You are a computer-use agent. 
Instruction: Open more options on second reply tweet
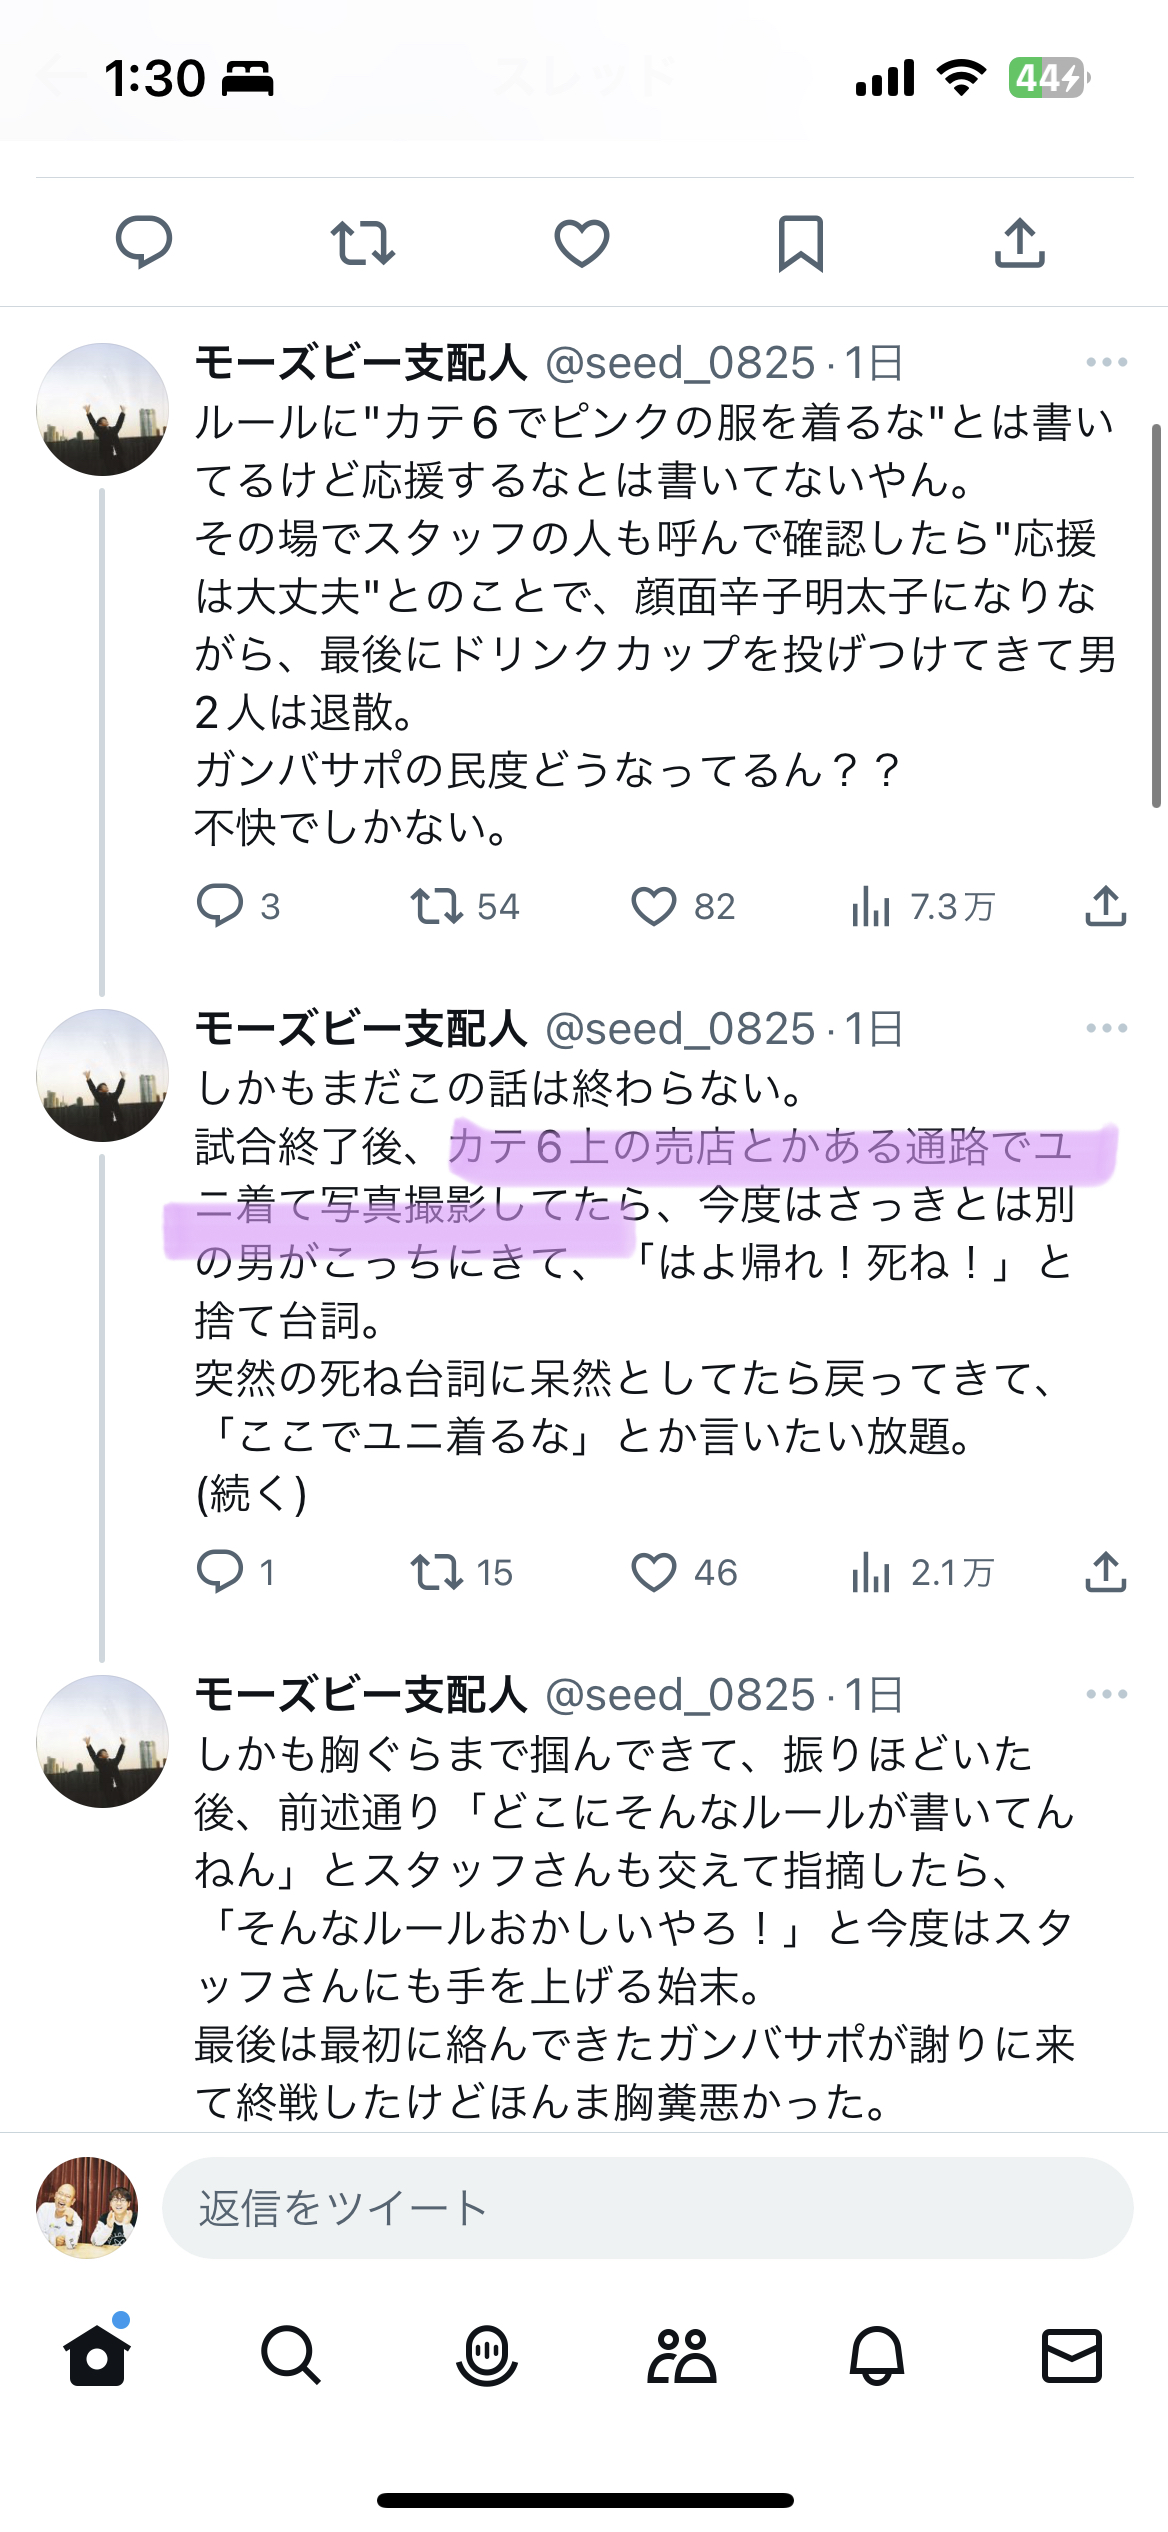1106,1029
